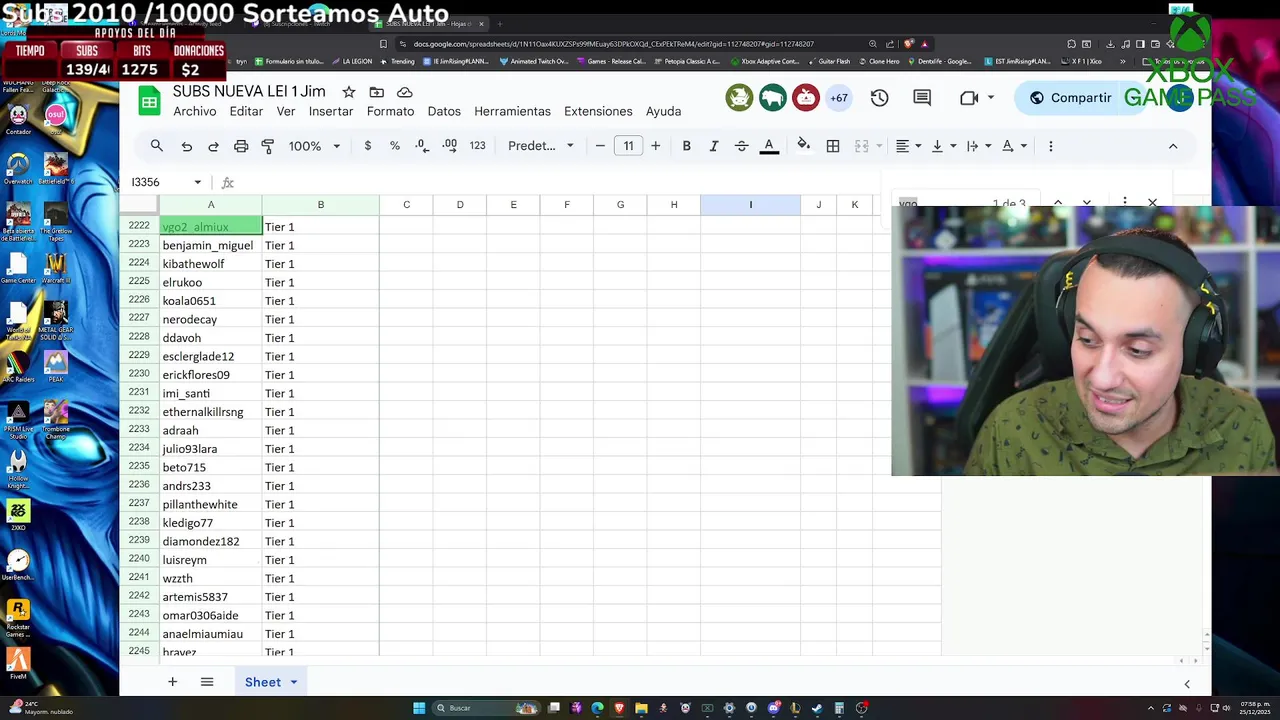Open text wrapping dropdown

[978, 146]
